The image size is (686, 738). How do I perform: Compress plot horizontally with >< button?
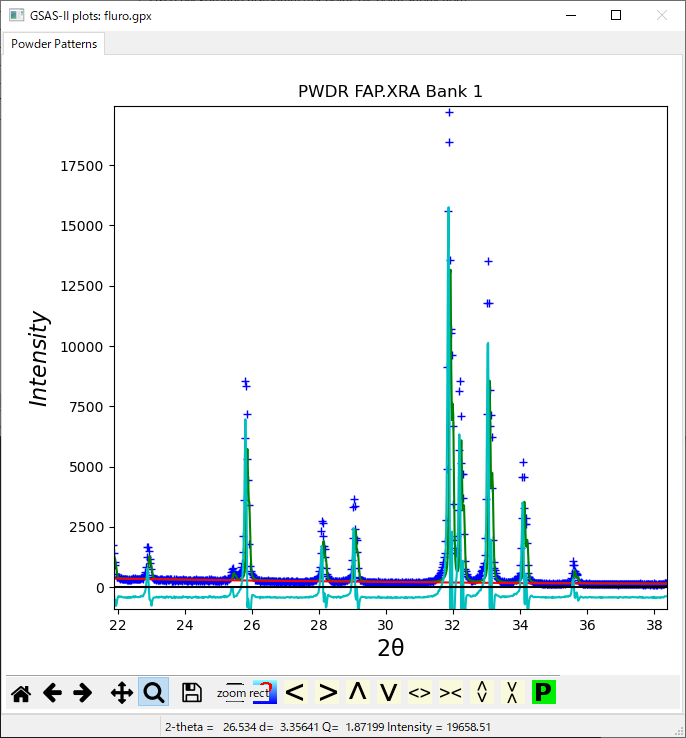[451, 692]
